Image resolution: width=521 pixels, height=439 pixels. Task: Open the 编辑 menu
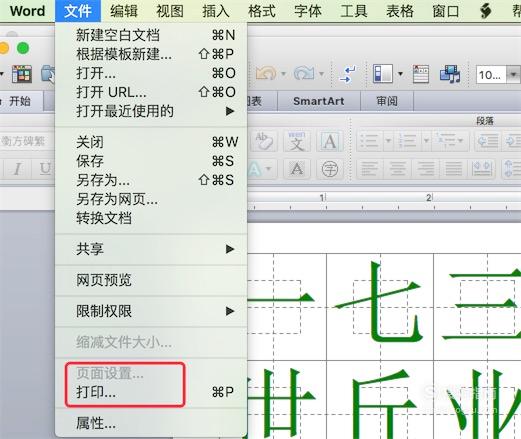point(124,11)
